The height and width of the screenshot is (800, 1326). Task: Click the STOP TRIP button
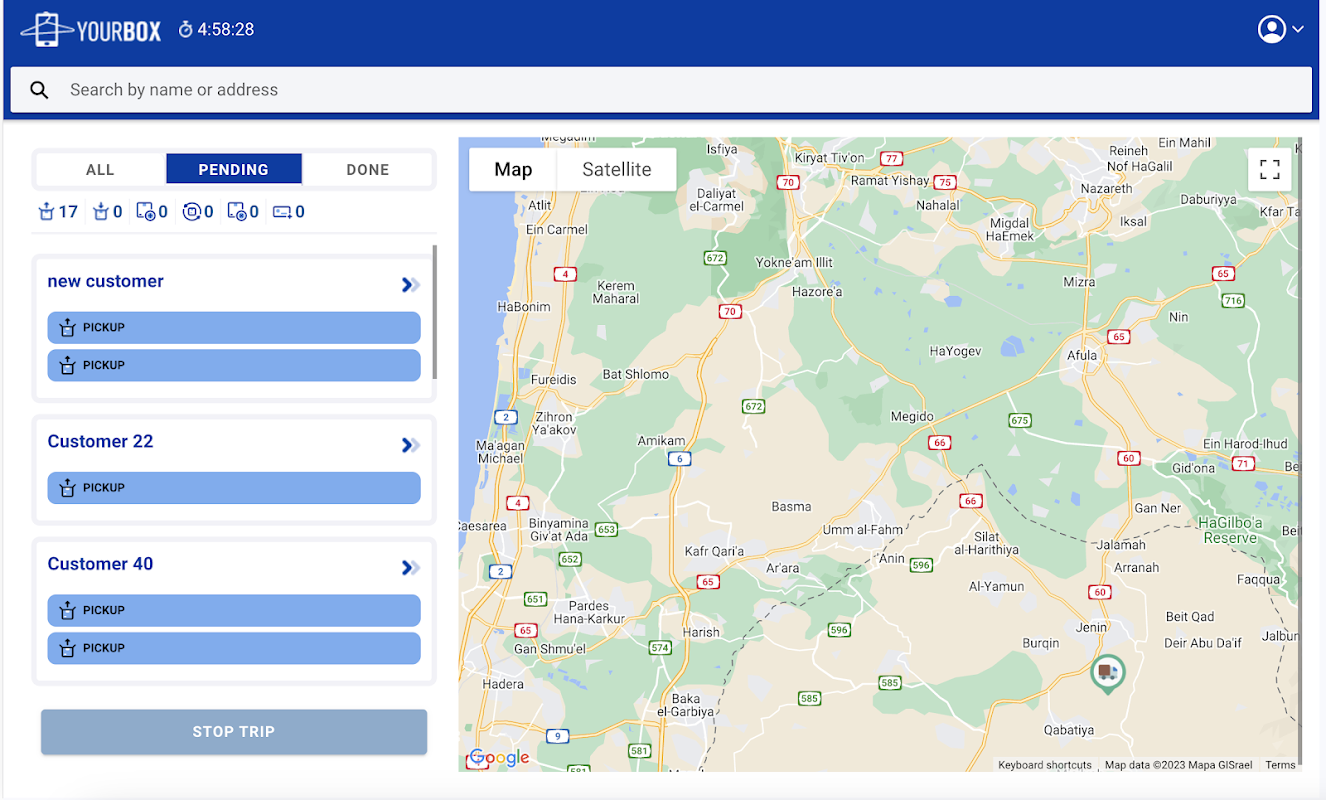click(234, 732)
